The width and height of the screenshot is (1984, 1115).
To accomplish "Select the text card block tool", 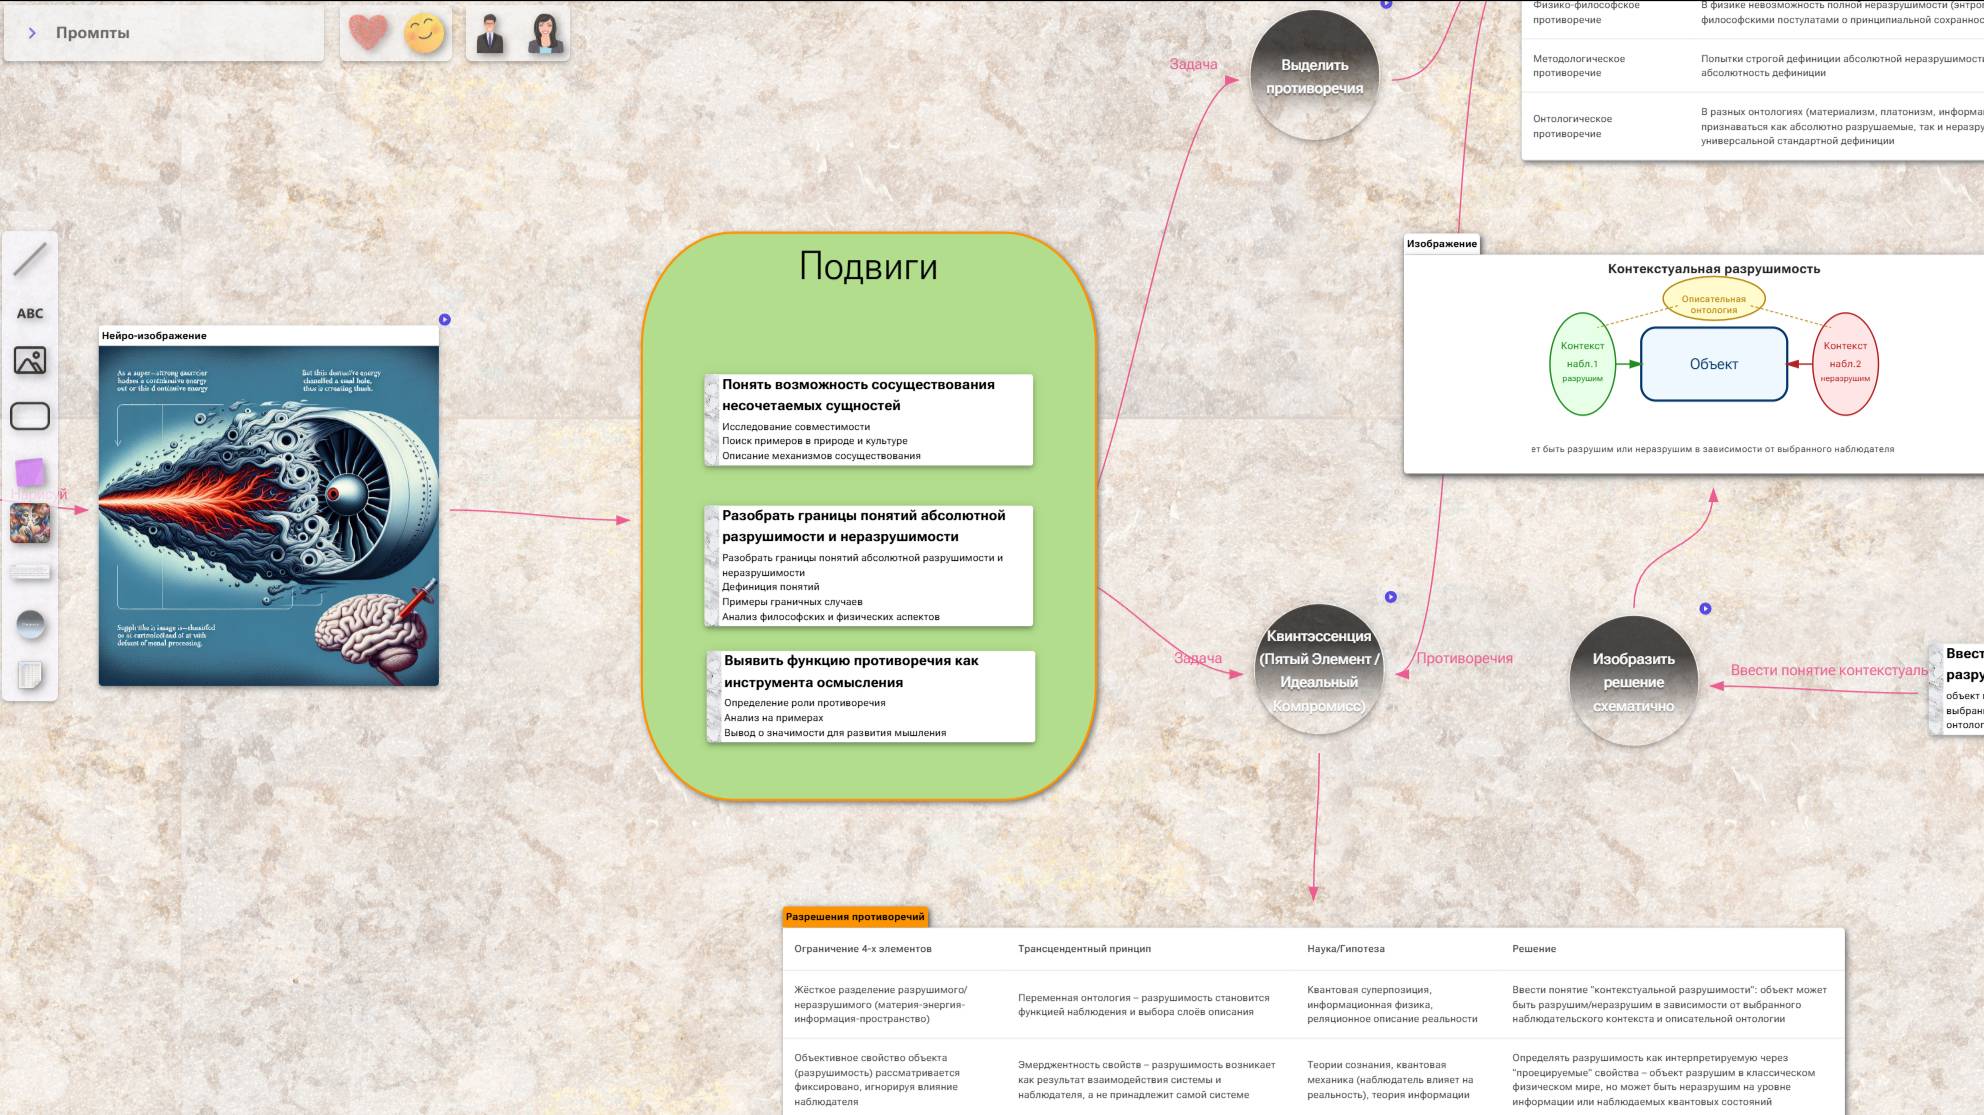I will pos(30,572).
